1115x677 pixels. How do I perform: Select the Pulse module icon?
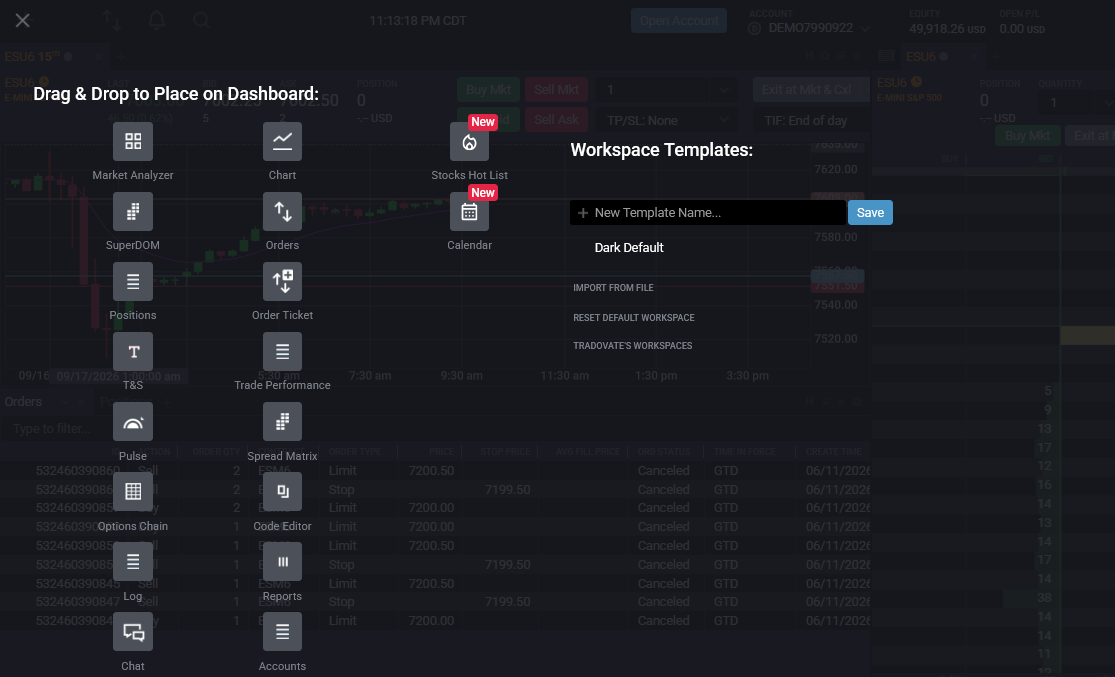[133, 422]
